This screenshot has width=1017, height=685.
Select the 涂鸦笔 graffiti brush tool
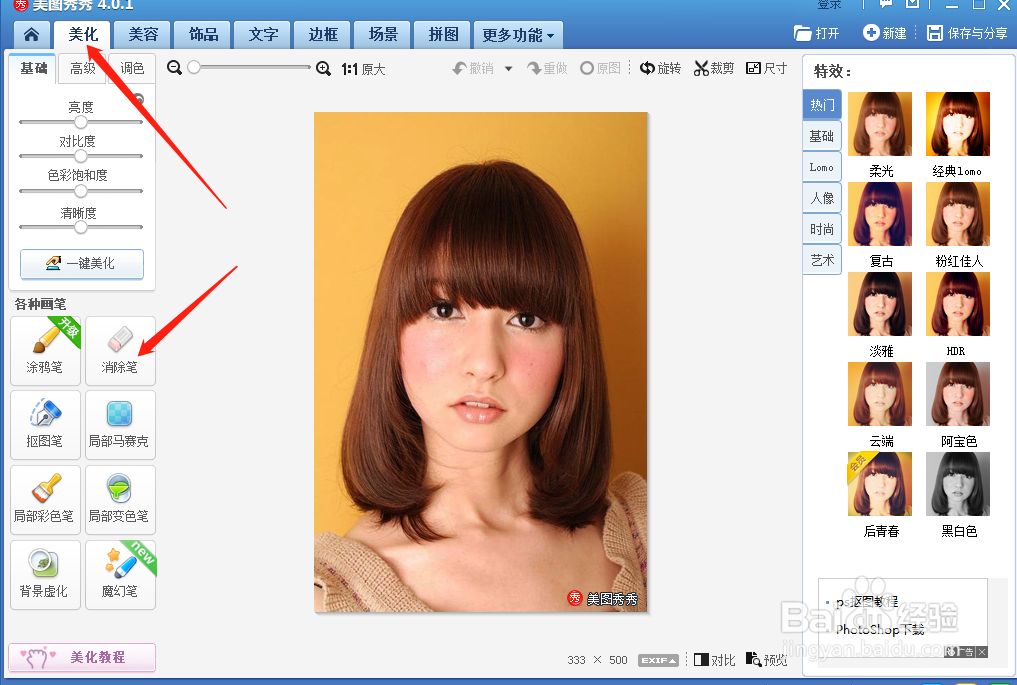click(x=45, y=351)
